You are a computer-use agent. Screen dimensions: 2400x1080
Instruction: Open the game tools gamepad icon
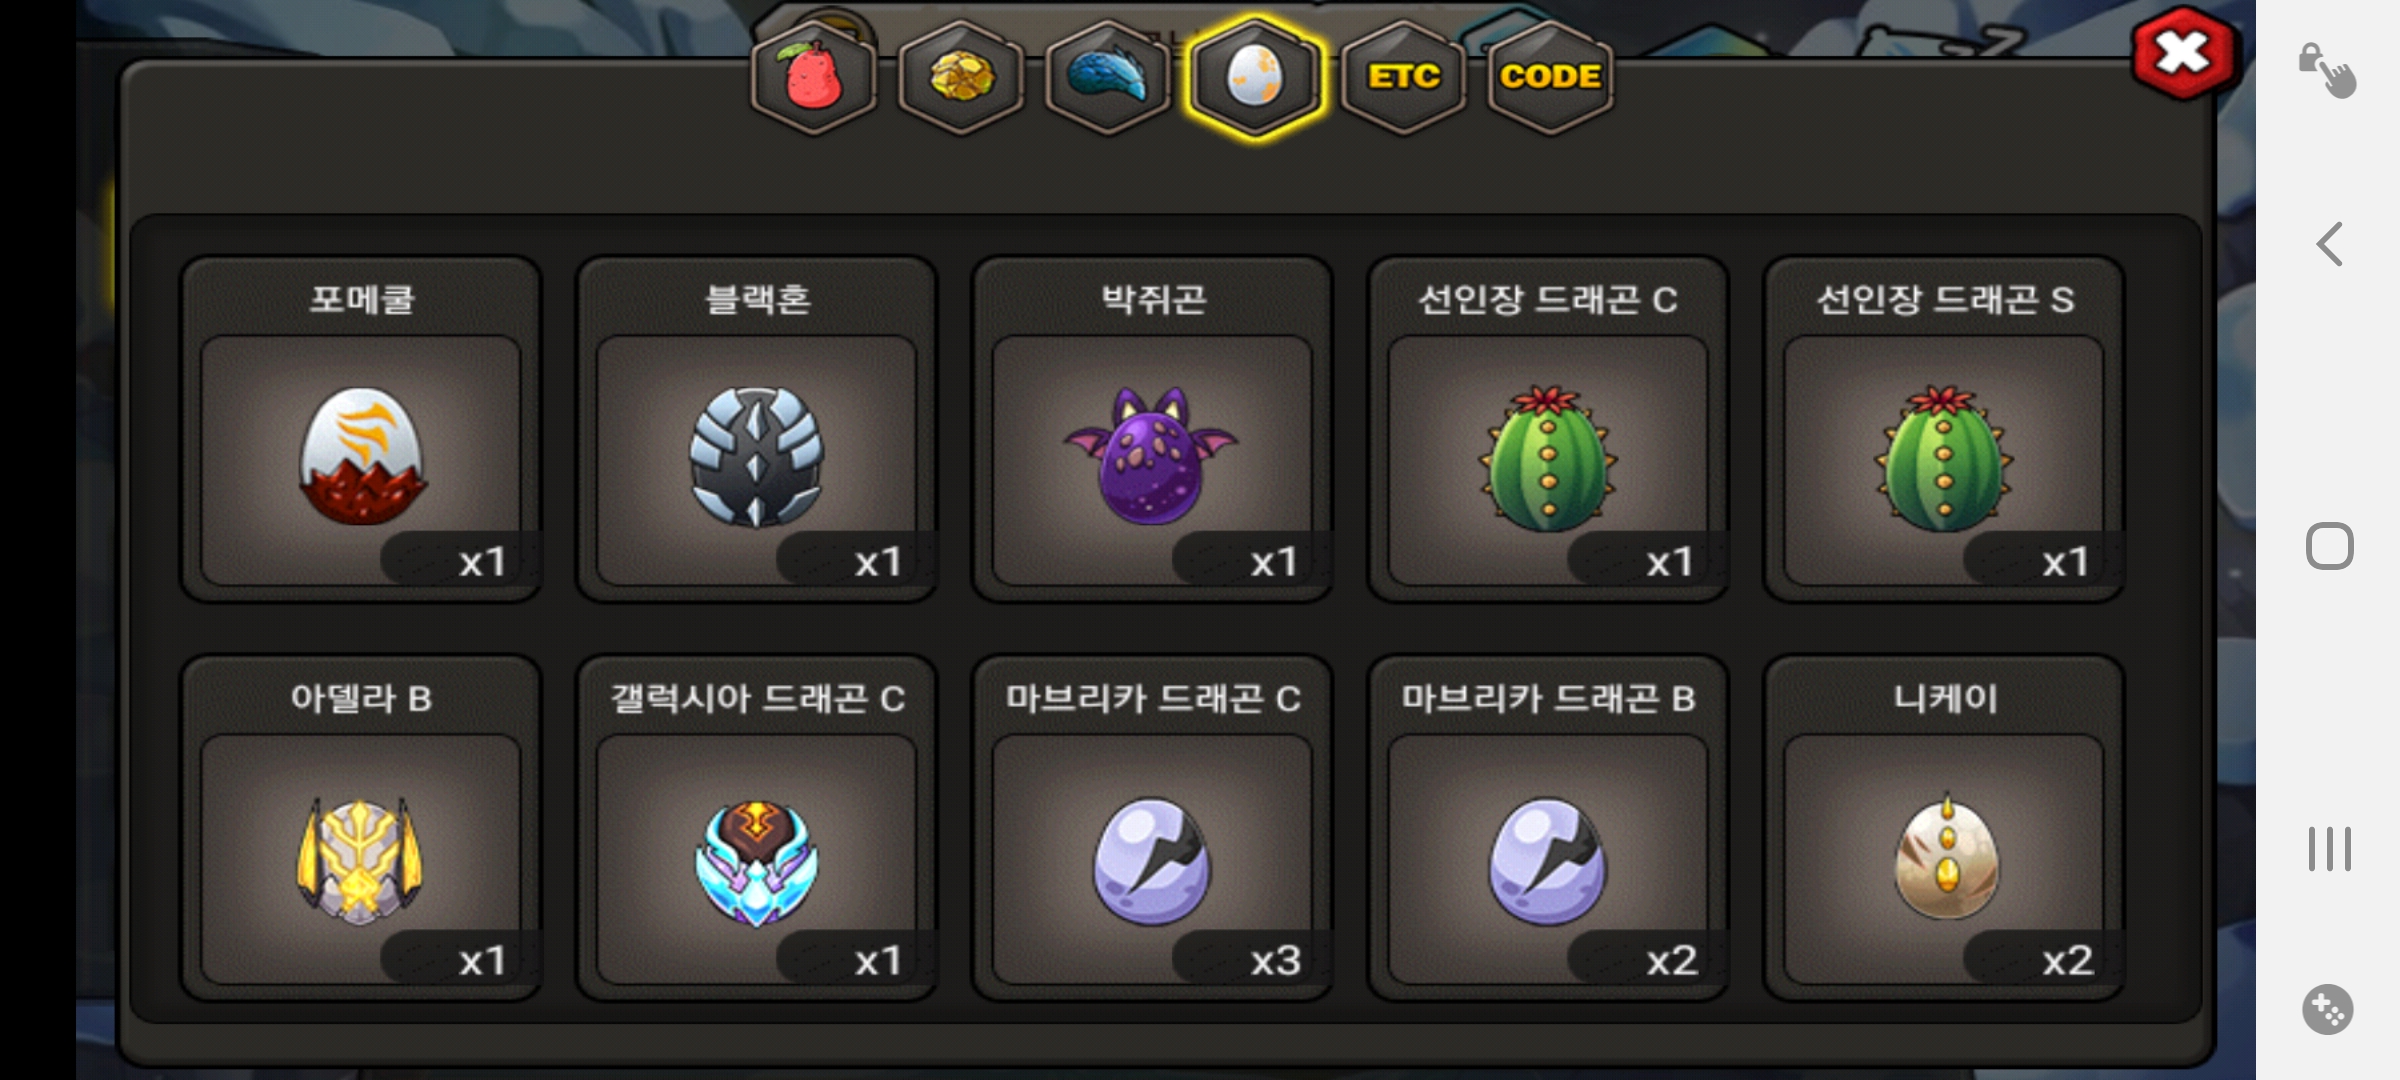[2328, 1010]
